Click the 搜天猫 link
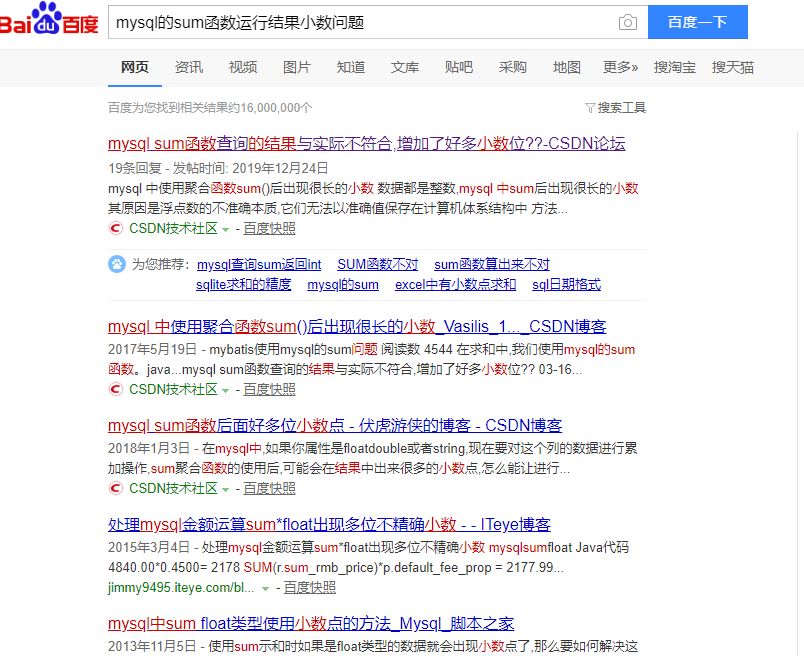Image resolution: width=804 pixels, height=656 pixels. pos(733,67)
